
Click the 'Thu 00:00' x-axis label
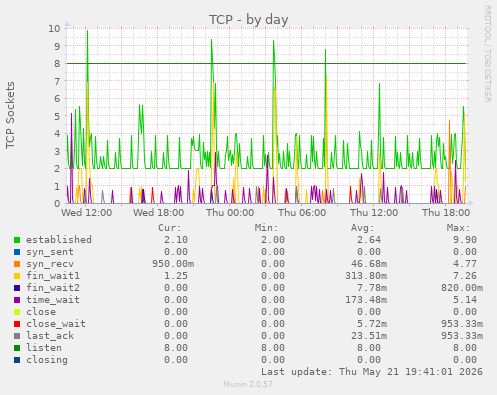click(x=230, y=213)
